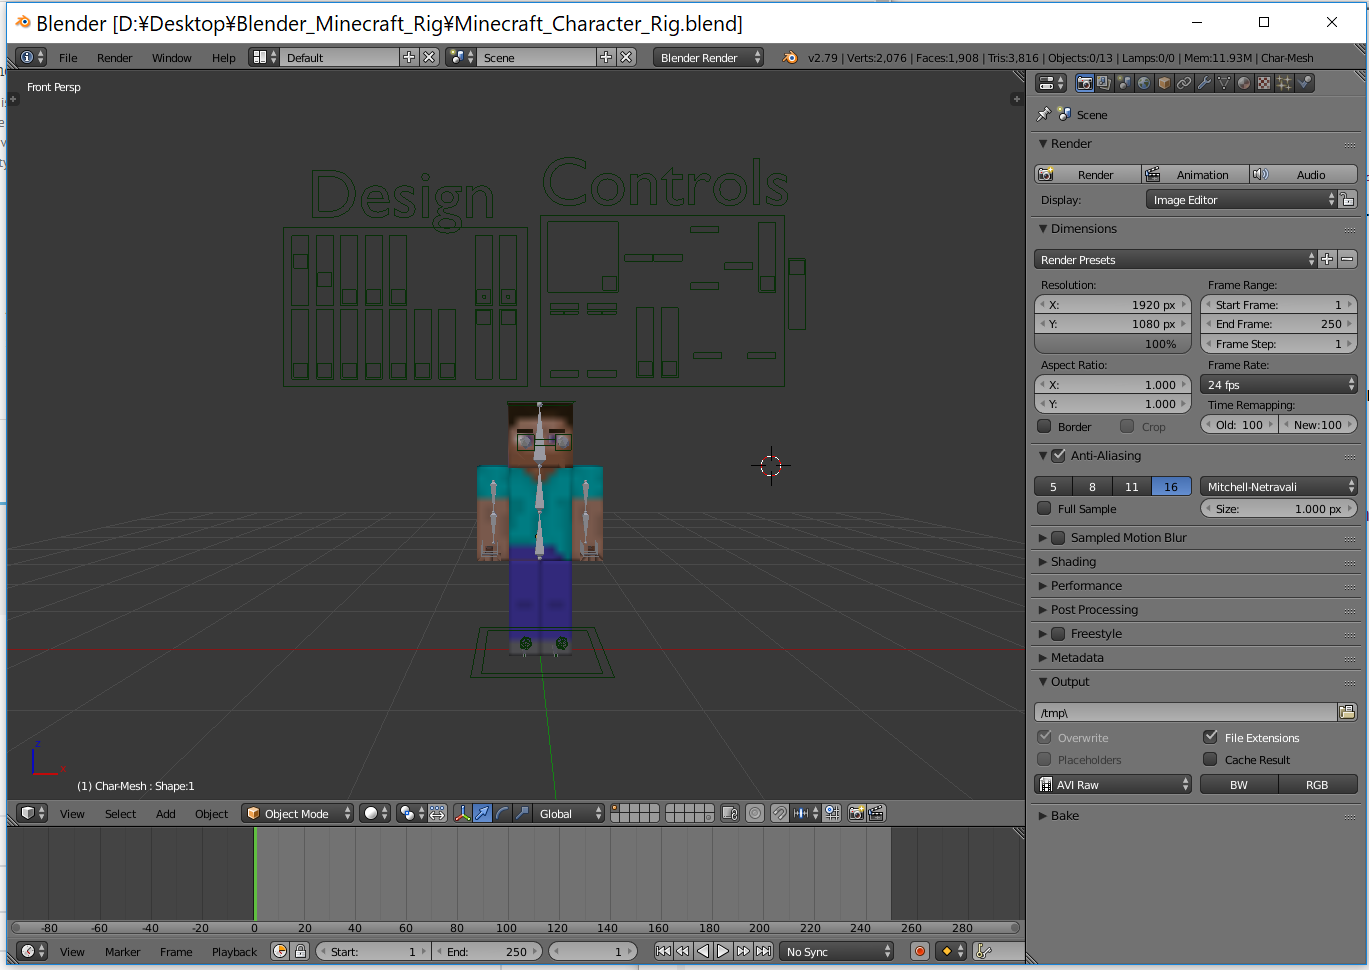Open the Mitchell-Netravali filter dropdown
Viewport: 1369px width, 970px height.
[x=1279, y=486]
